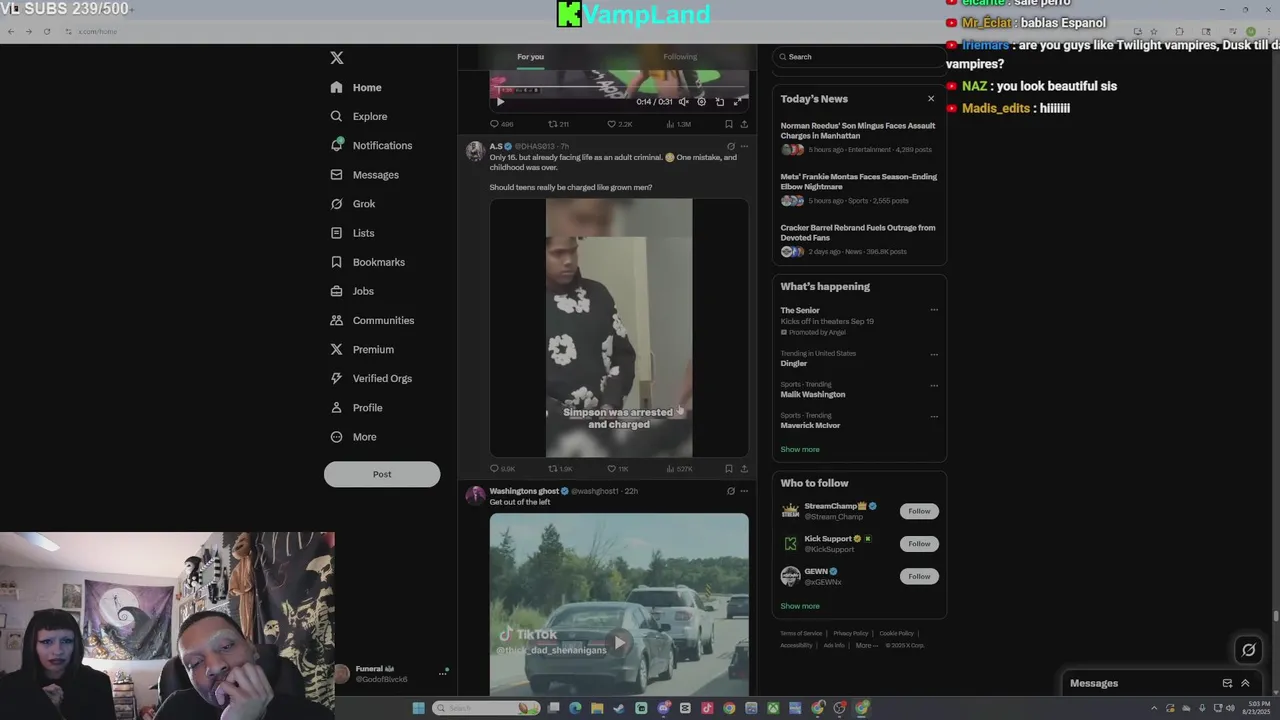
Task: Enter fullscreen on top video
Action: (738, 101)
